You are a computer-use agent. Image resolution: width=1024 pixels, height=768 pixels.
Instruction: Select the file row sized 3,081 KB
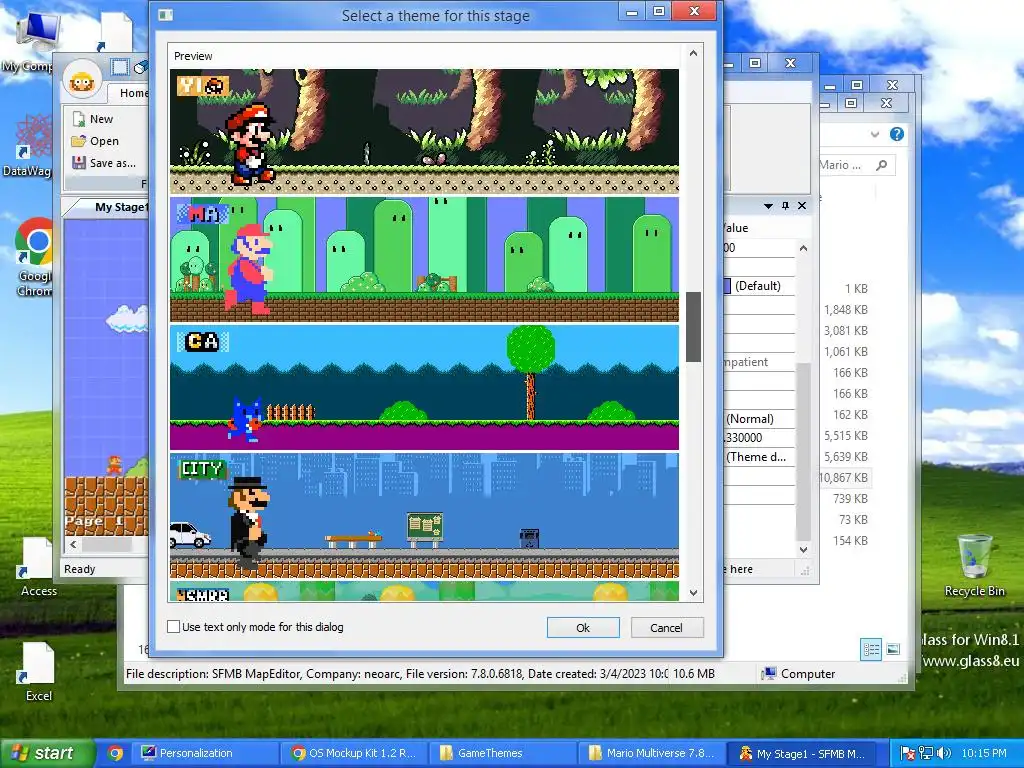point(844,330)
